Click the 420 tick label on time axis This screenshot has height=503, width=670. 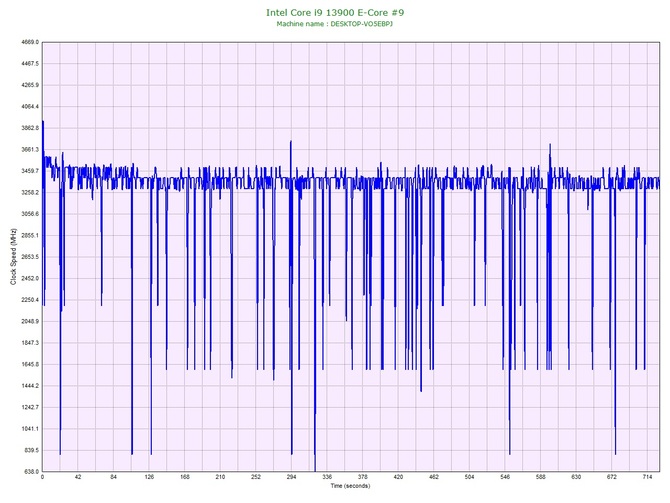(398, 477)
